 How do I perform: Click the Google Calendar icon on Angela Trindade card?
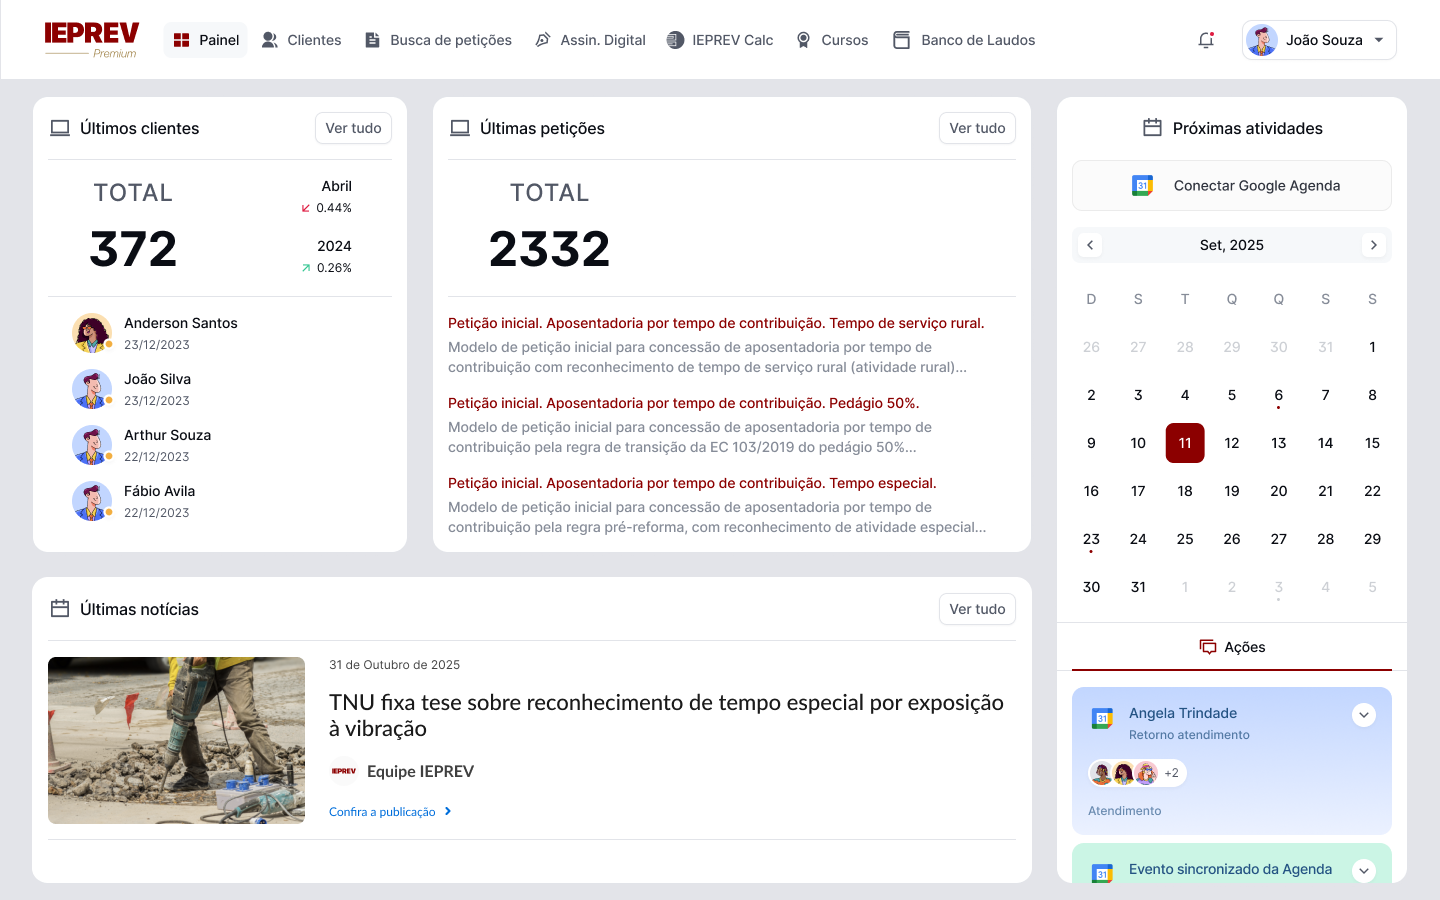coord(1102,716)
